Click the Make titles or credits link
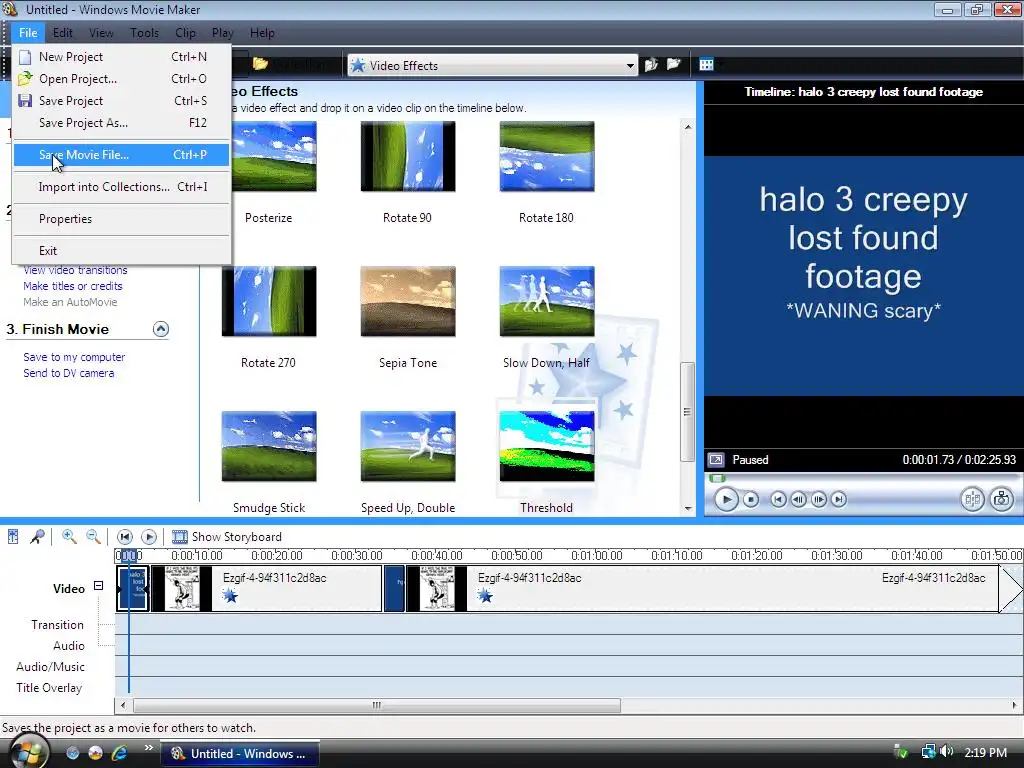 point(72,286)
